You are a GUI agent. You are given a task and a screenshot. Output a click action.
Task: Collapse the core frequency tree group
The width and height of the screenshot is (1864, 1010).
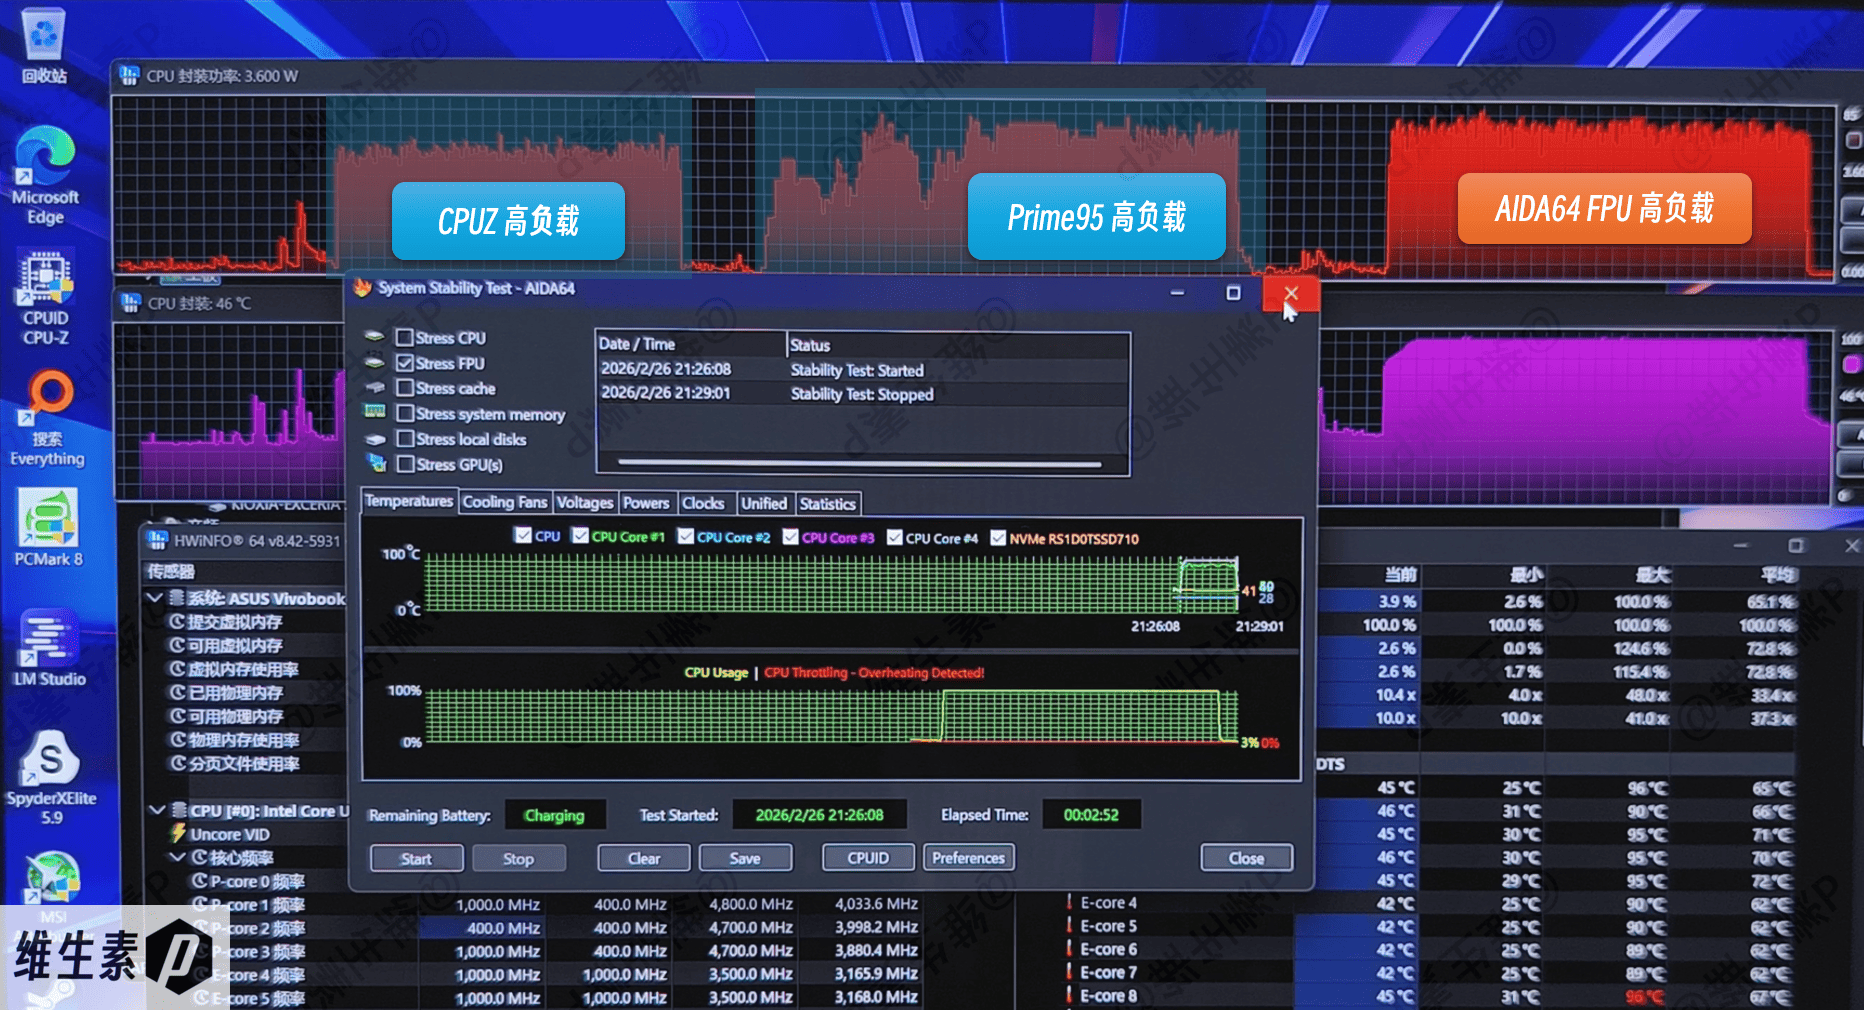pyautogui.click(x=177, y=857)
